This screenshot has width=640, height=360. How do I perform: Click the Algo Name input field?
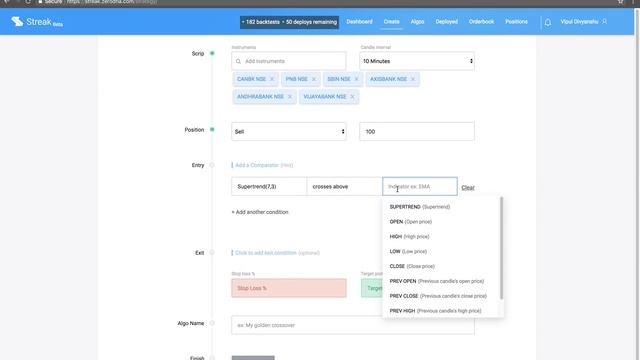tap(353, 325)
